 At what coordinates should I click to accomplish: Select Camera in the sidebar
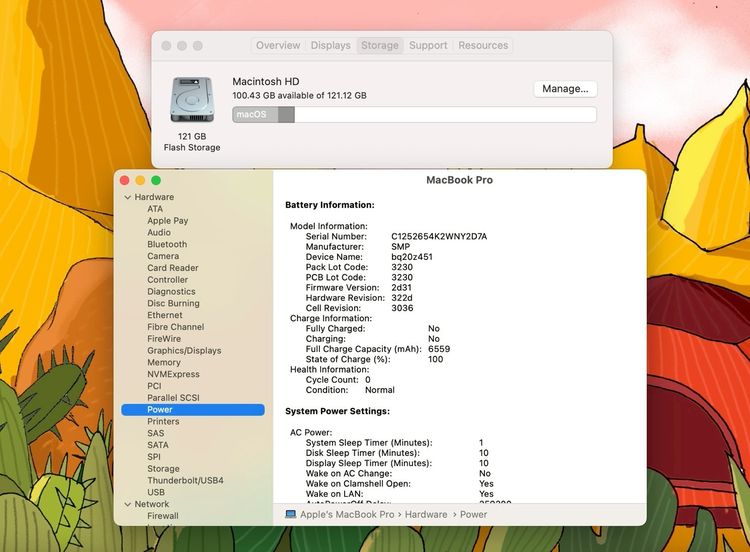point(163,256)
